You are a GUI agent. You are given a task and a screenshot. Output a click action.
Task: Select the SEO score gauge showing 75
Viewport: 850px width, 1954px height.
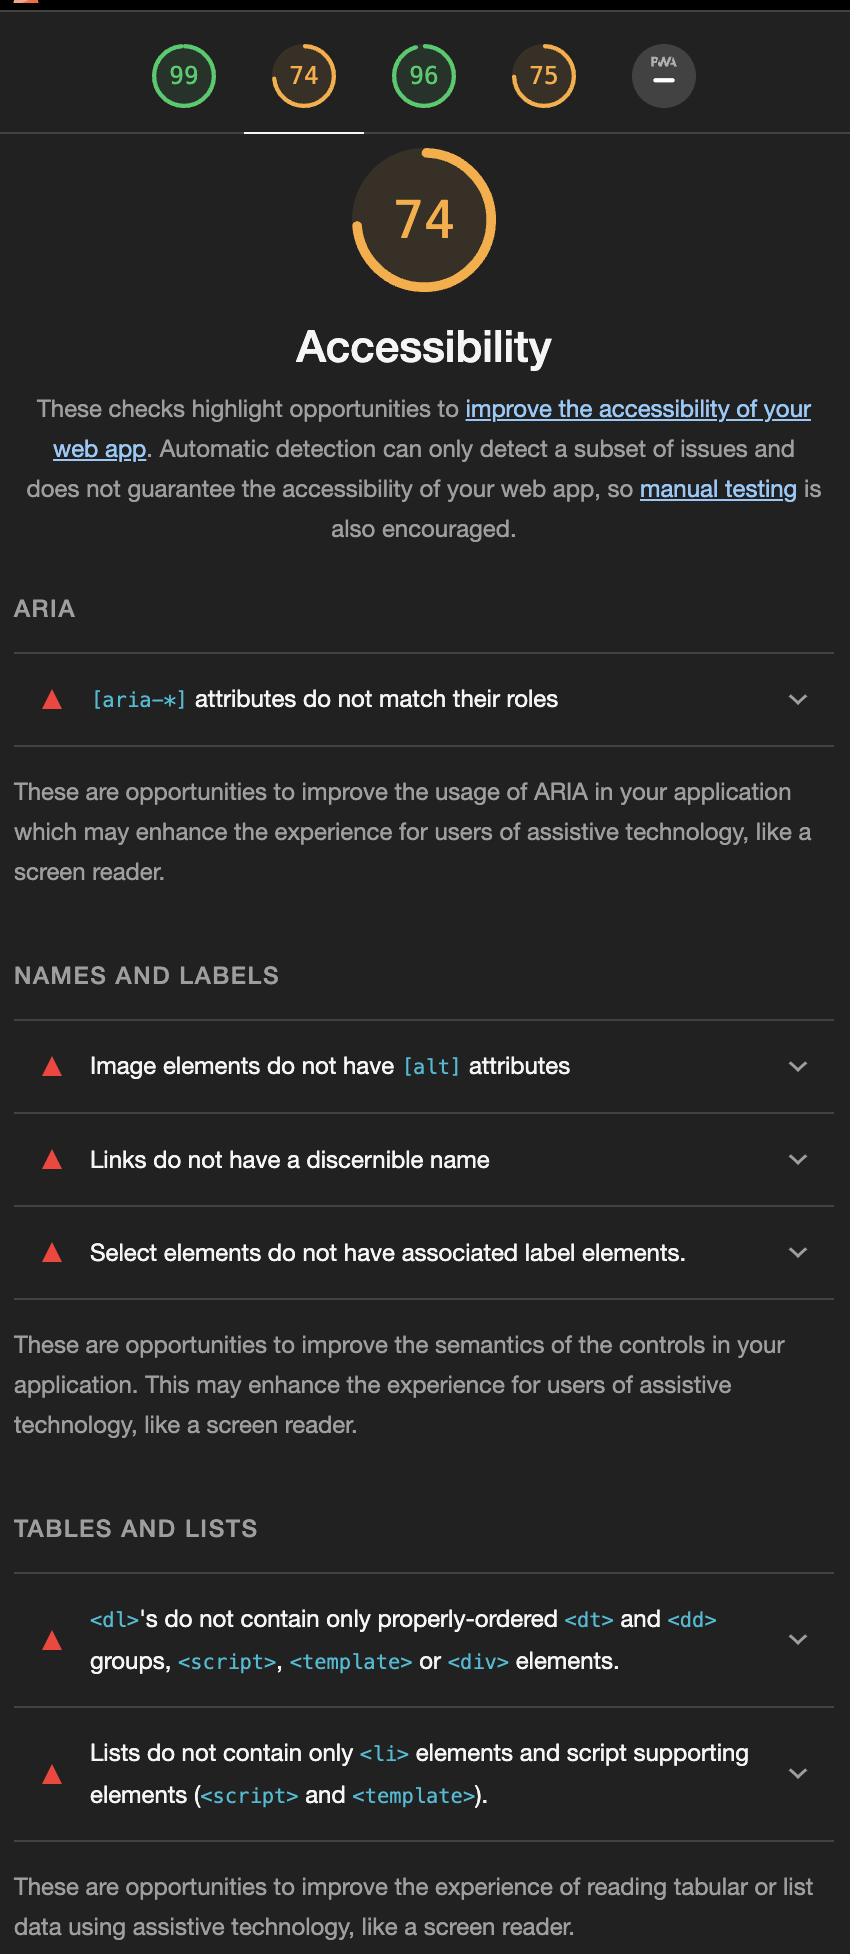[x=544, y=76]
